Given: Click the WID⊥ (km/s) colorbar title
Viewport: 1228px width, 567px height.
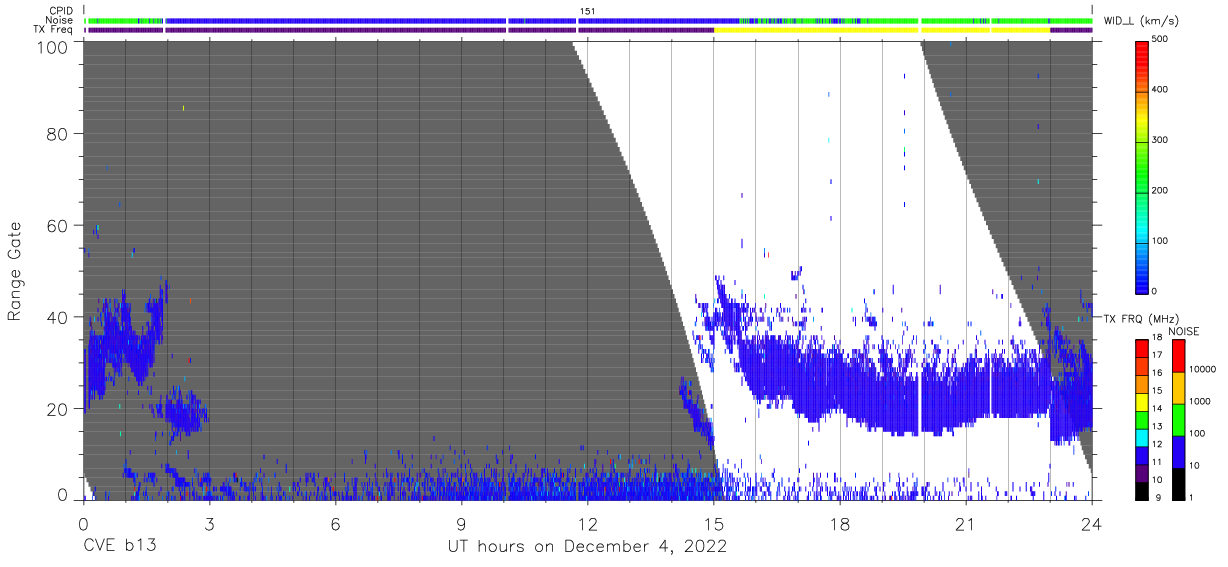Looking at the screenshot, I should tap(1142, 20).
